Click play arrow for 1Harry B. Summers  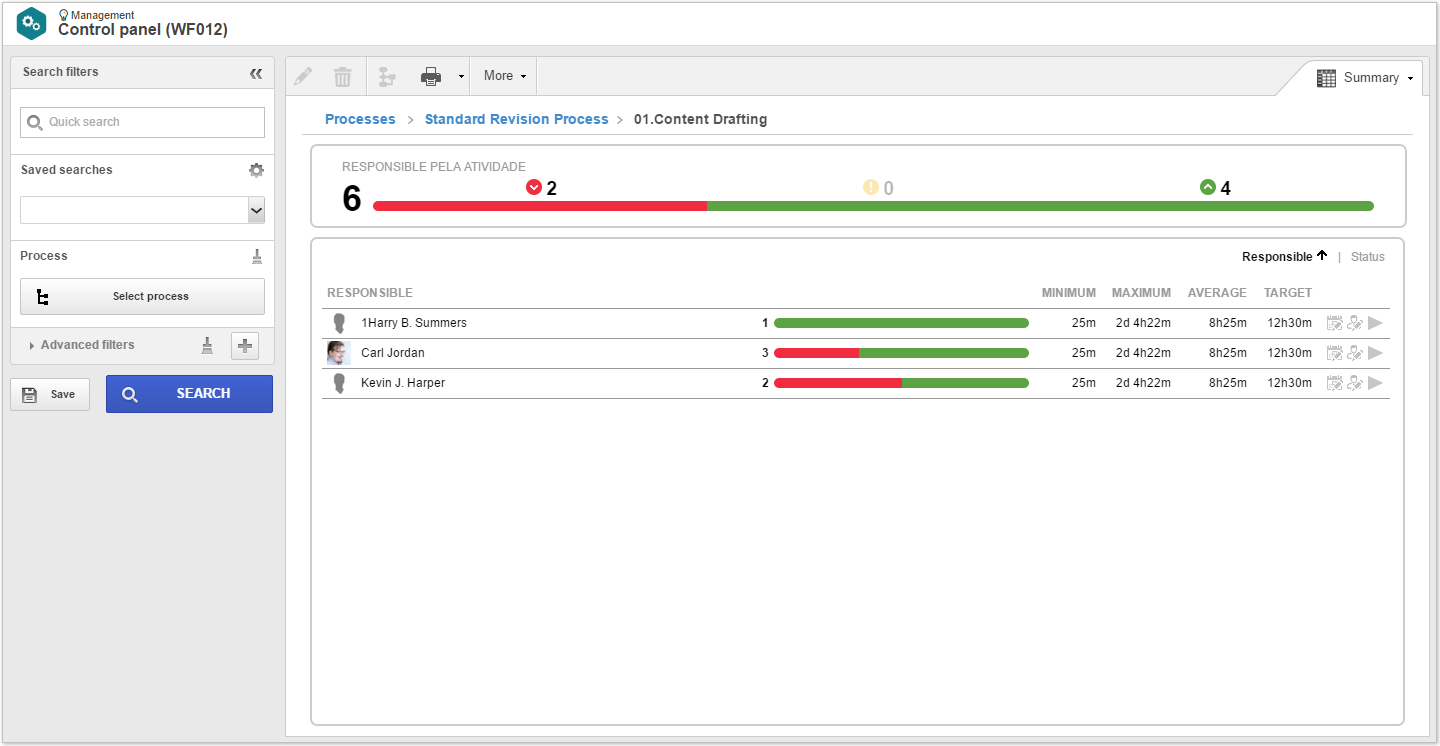tap(1376, 323)
